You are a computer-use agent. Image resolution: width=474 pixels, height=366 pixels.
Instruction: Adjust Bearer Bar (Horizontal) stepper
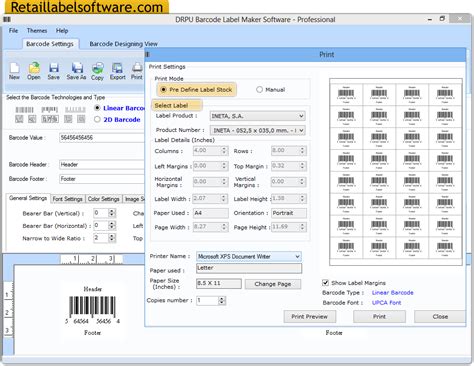pos(112,226)
